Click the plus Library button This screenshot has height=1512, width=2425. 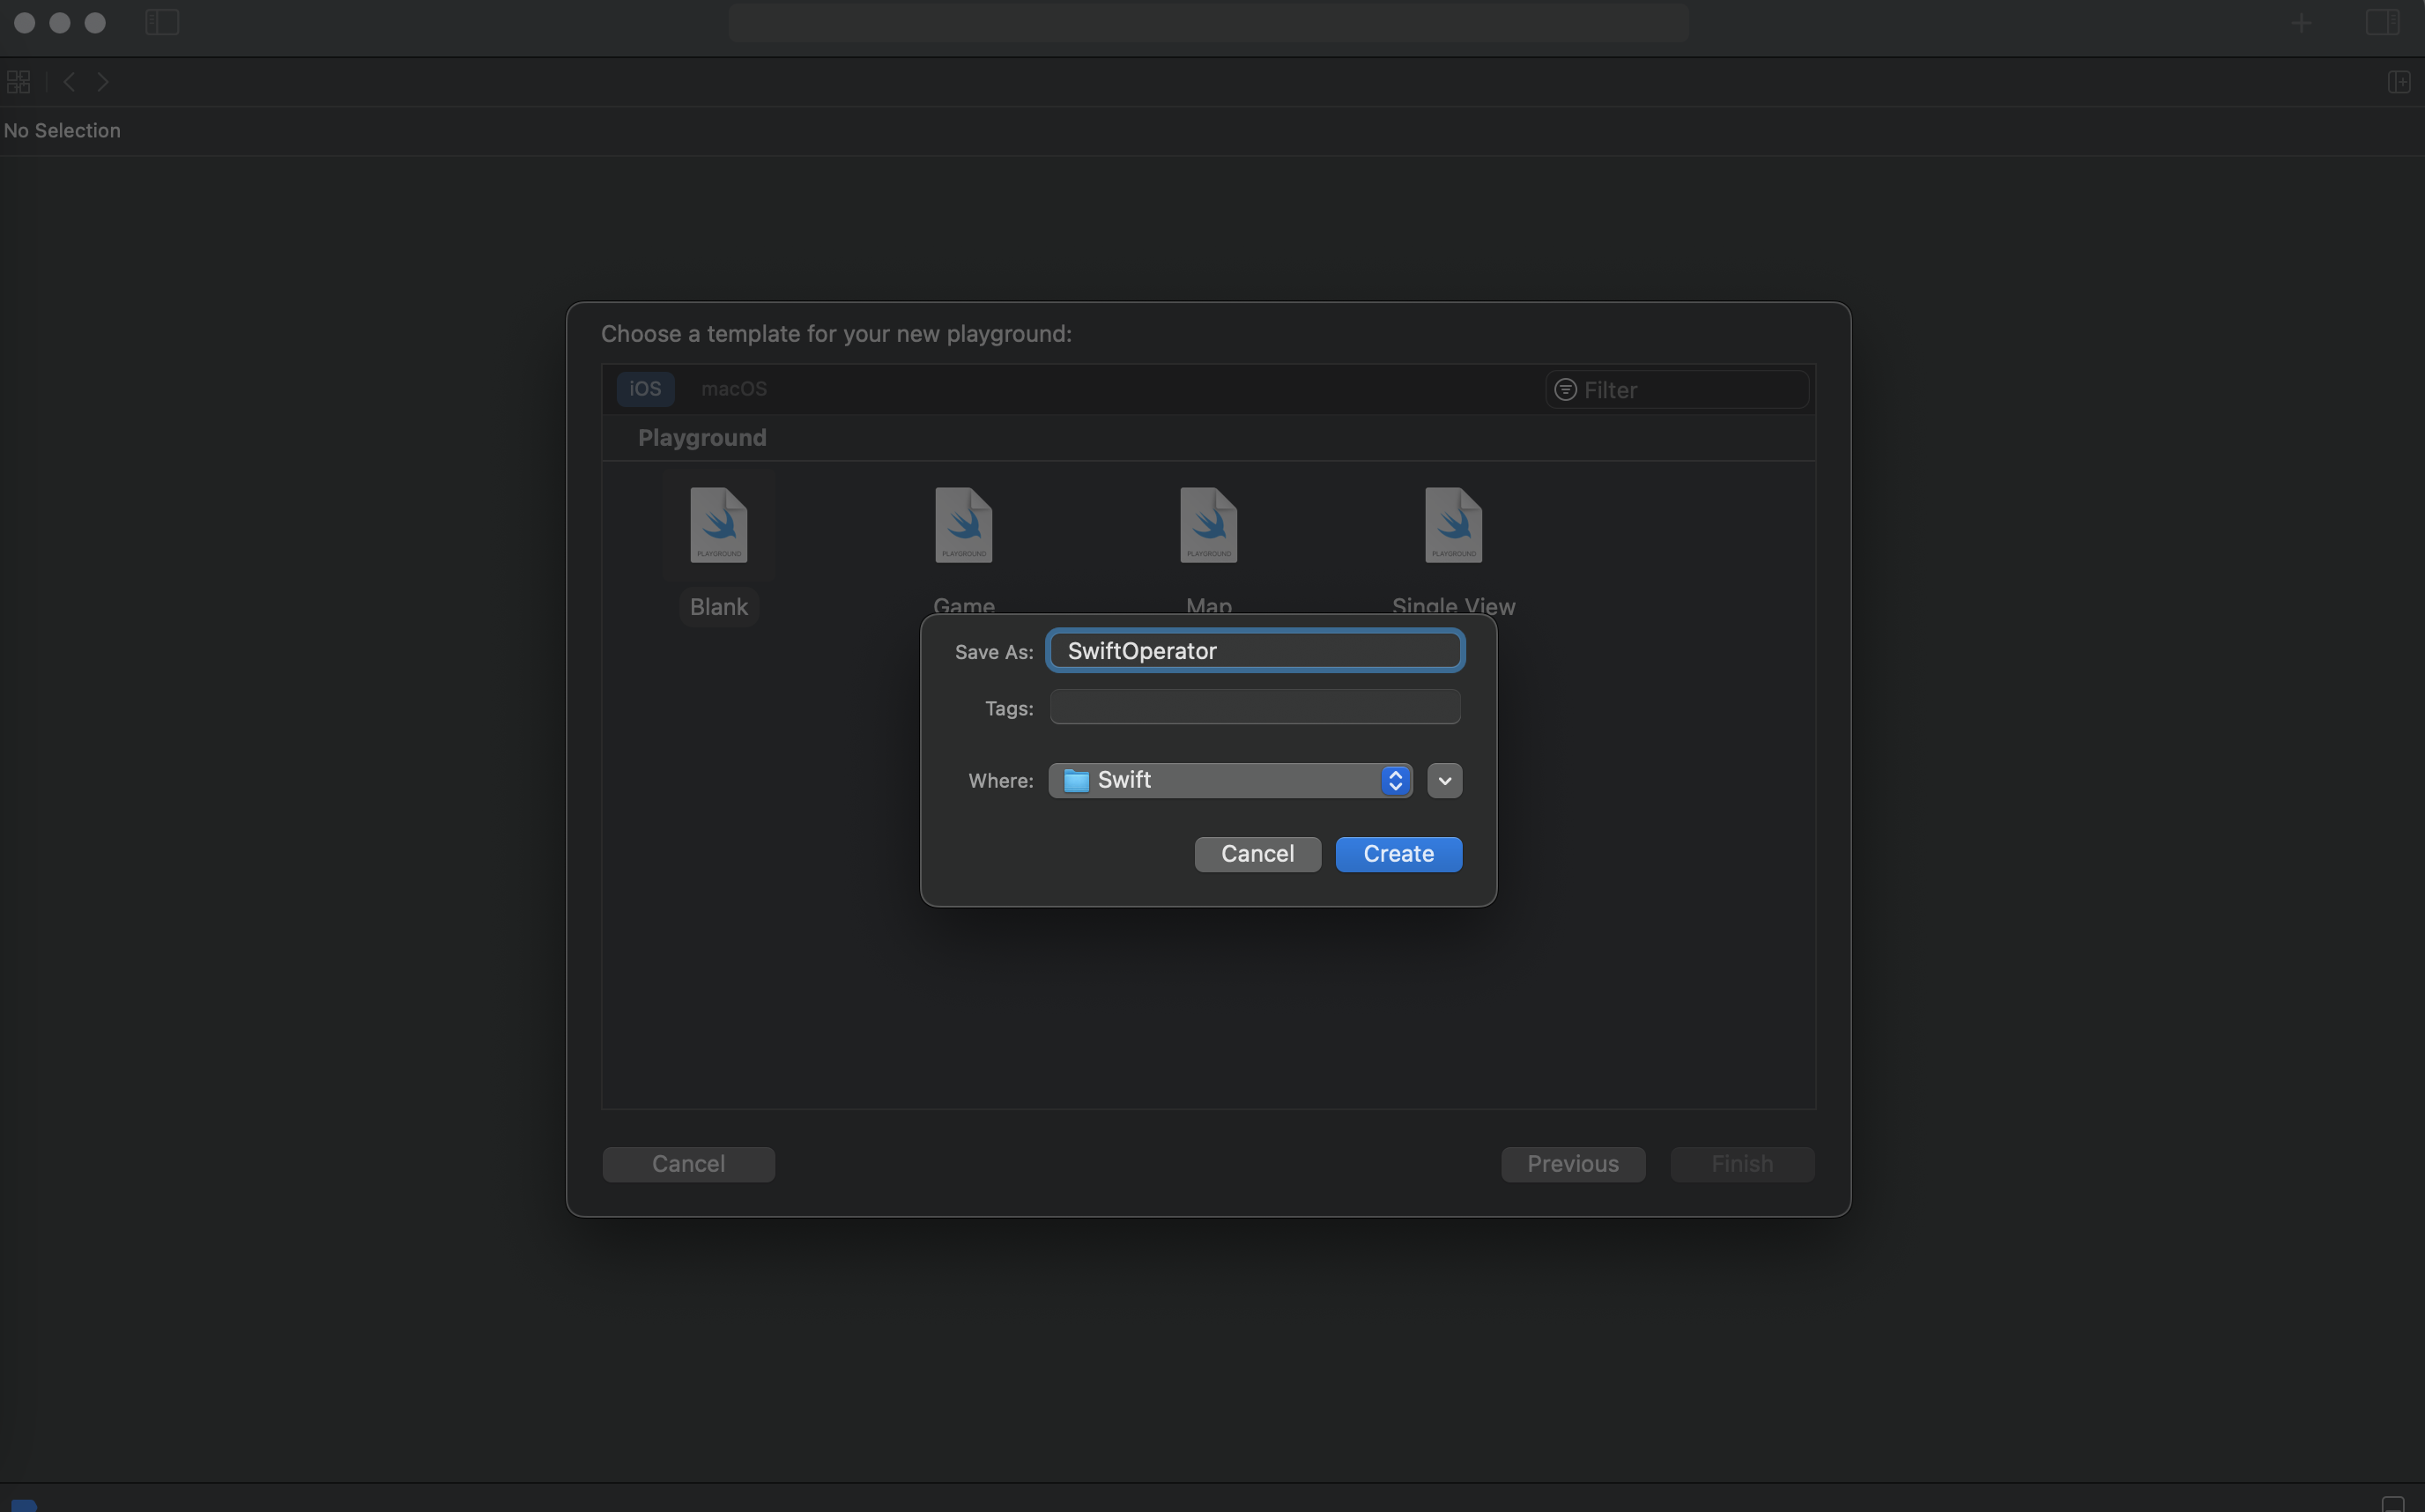coord(2301,22)
